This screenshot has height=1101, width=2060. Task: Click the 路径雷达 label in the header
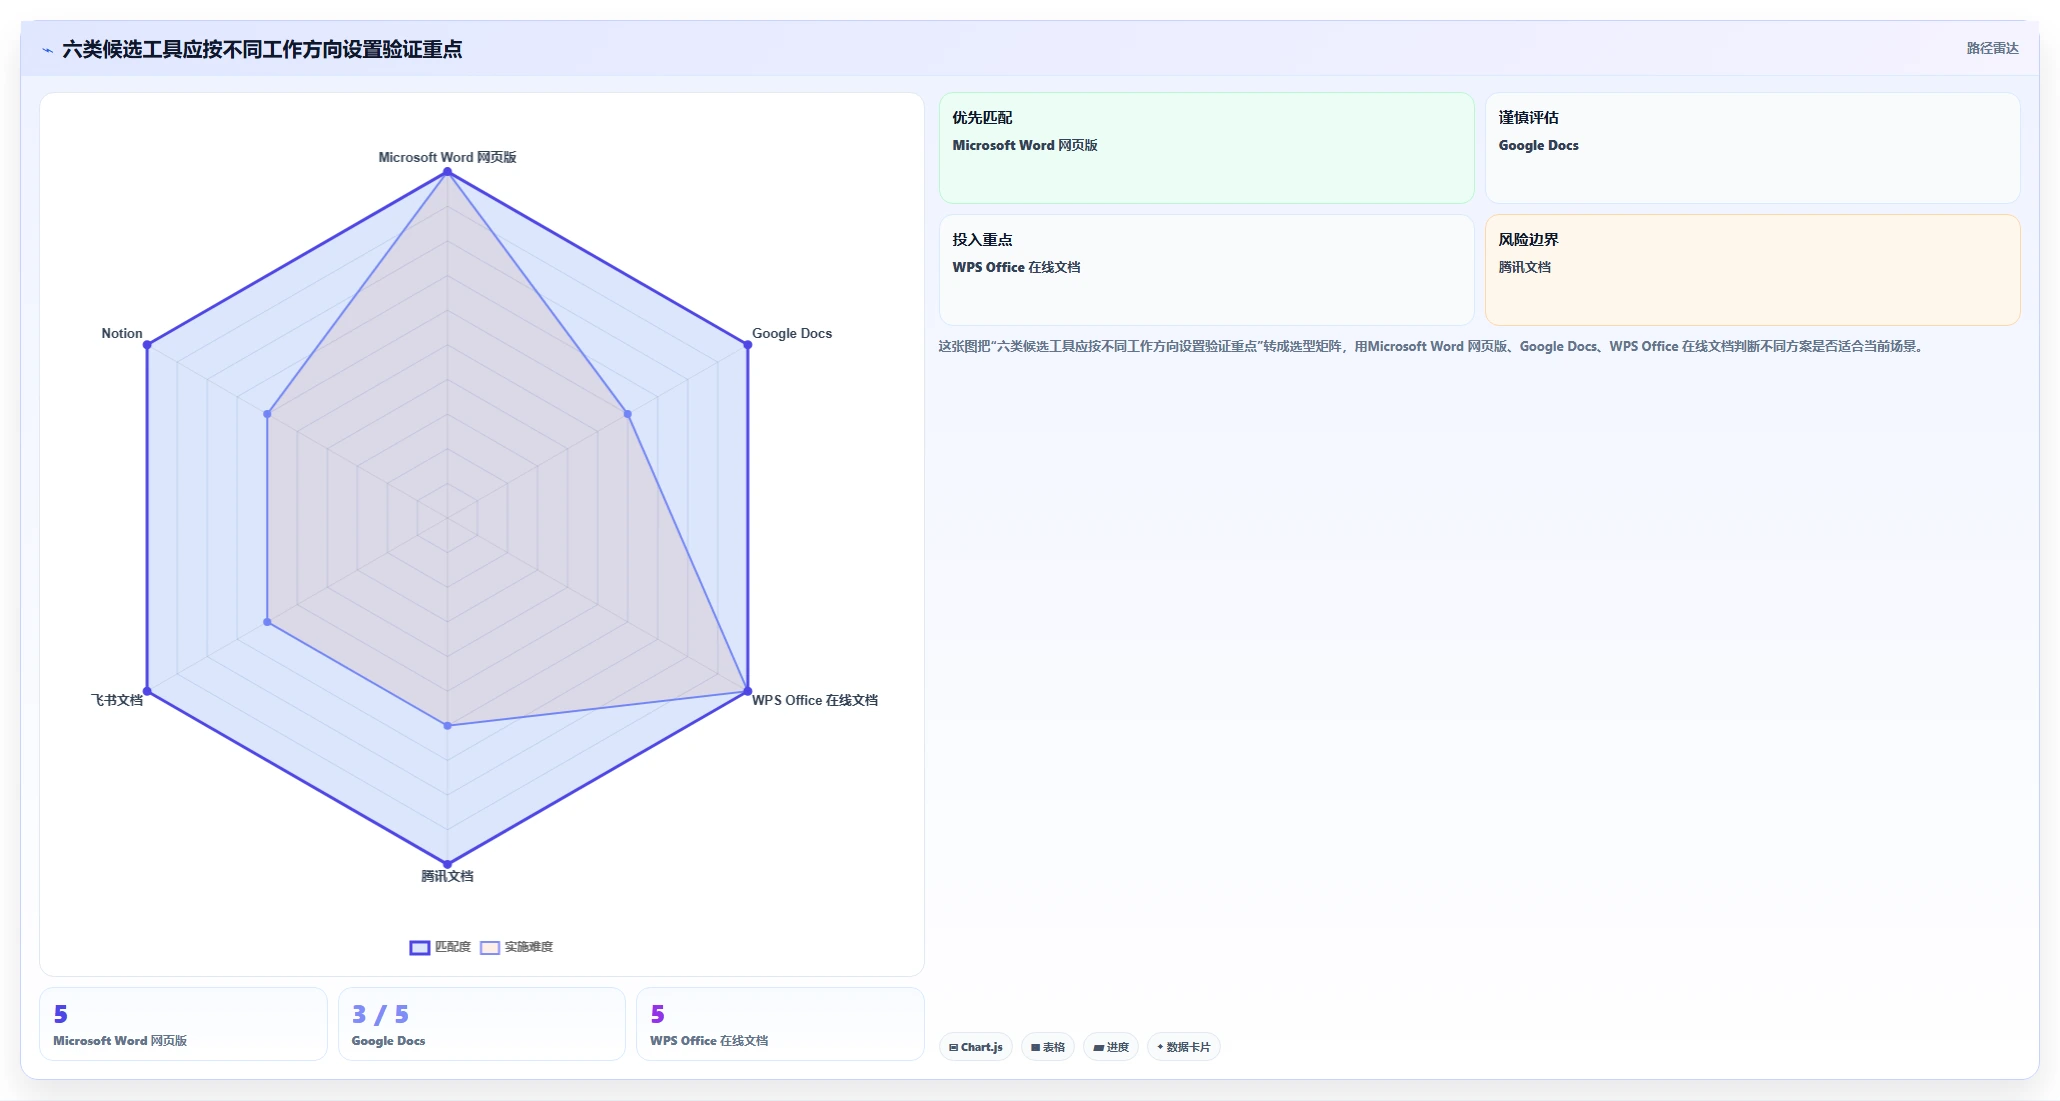(1992, 48)
